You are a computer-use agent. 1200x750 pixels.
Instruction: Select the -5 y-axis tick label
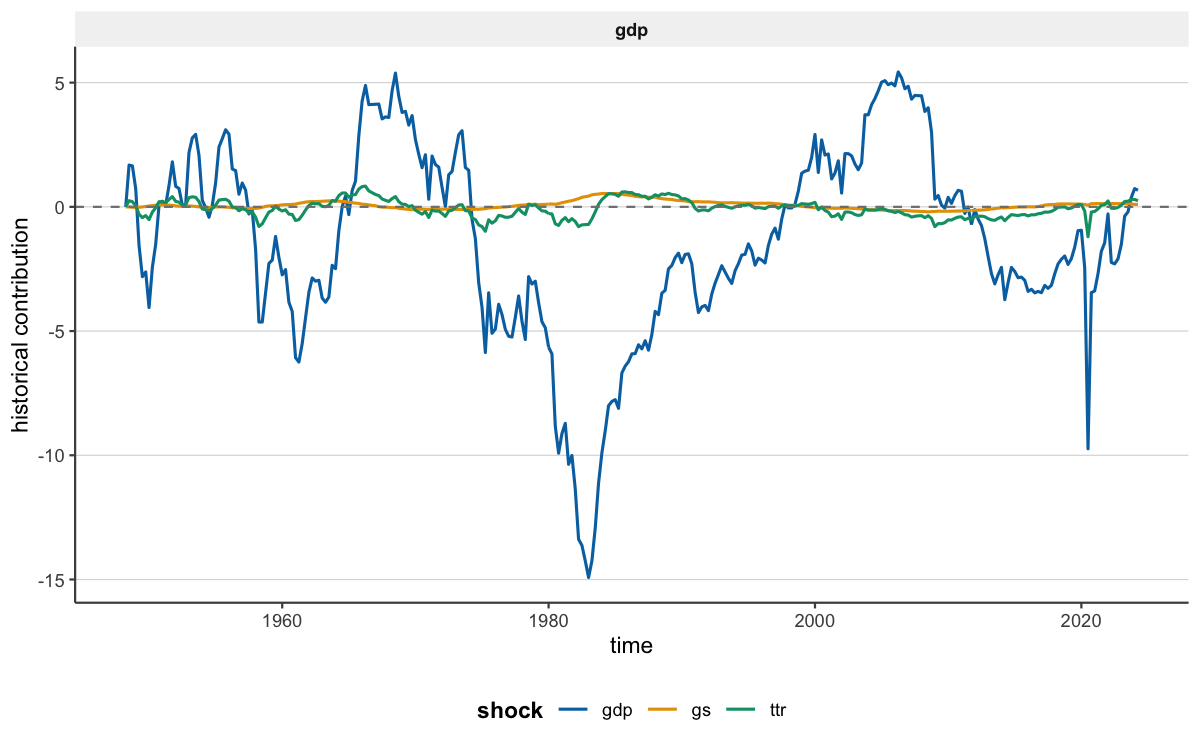point(54,331)
